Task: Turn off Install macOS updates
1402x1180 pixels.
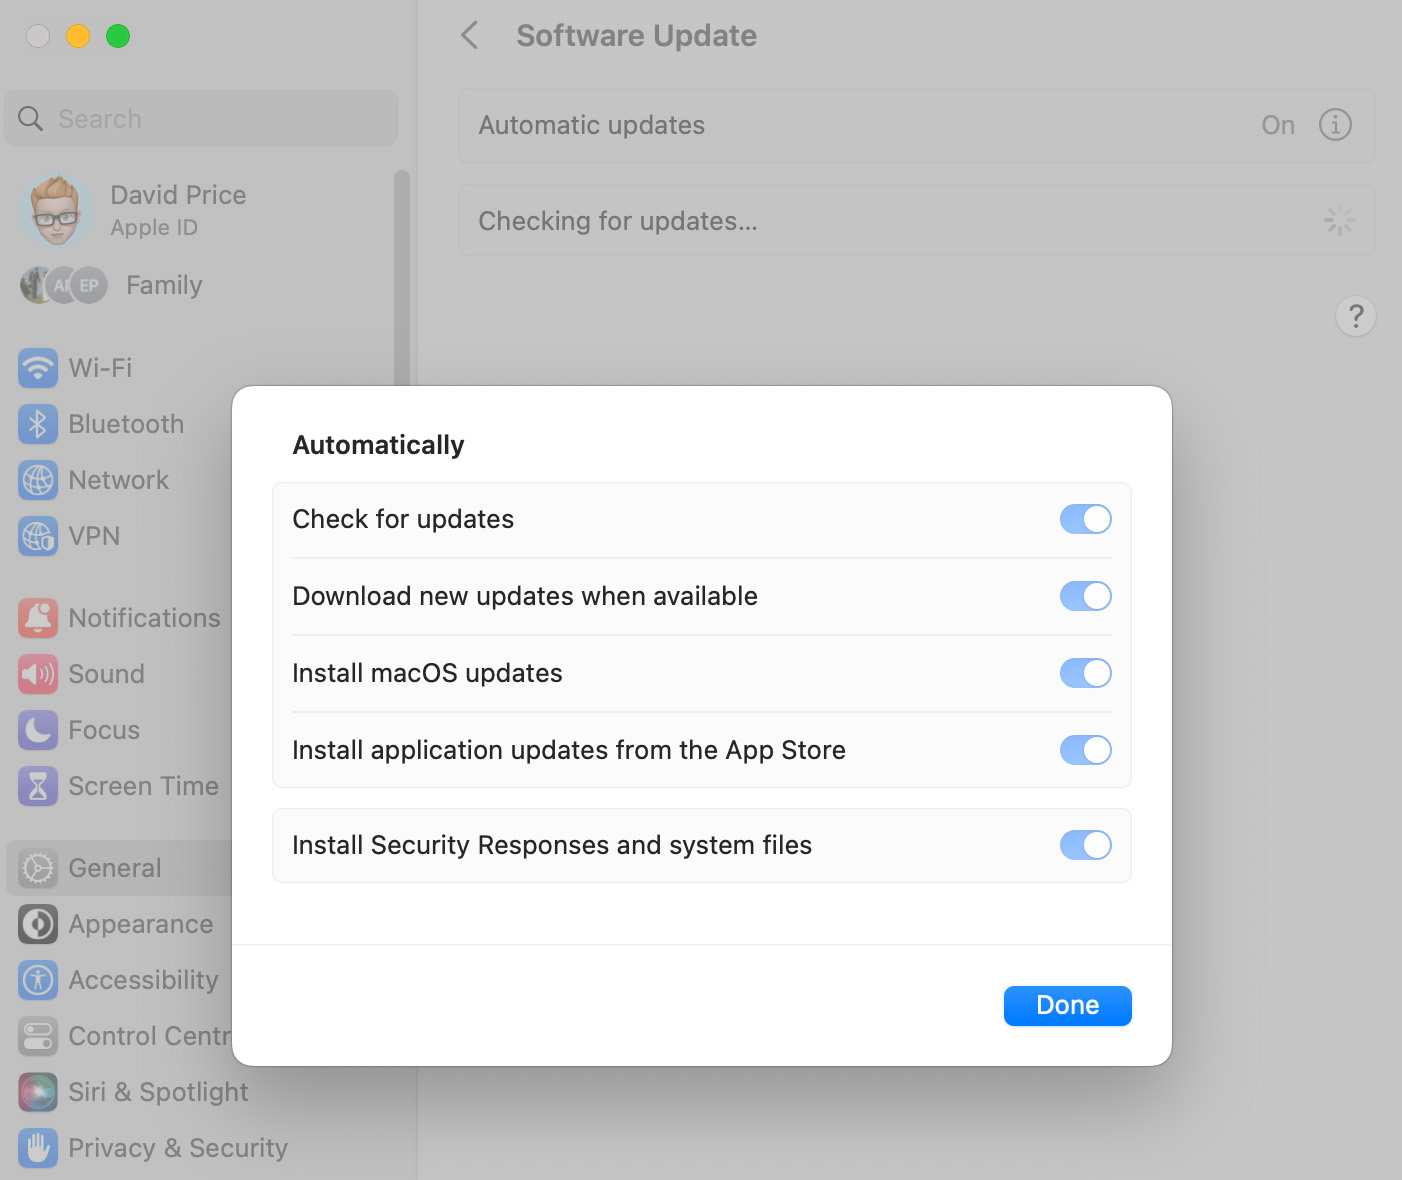Action: pos(1085,673)
